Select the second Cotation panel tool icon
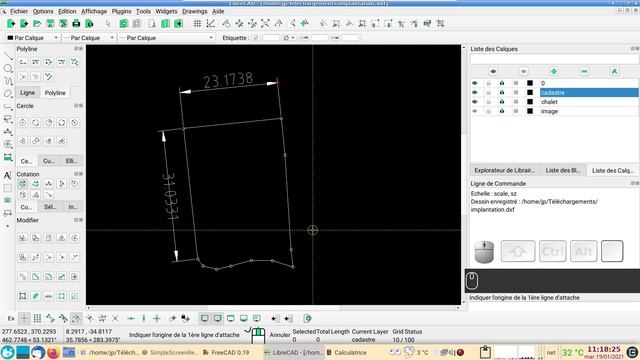Image resolution: width=640 pixels, height=360 pixels. [x=36, y=184]
